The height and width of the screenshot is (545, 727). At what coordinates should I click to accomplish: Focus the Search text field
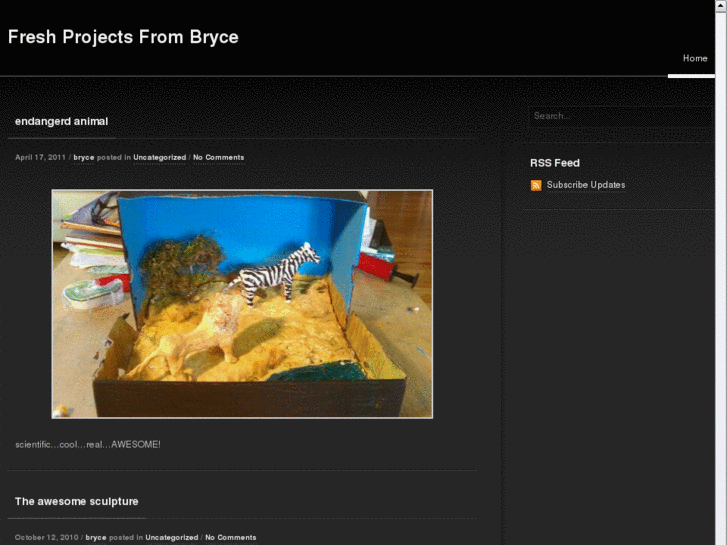pyautogui.click(x=620, y=116)
